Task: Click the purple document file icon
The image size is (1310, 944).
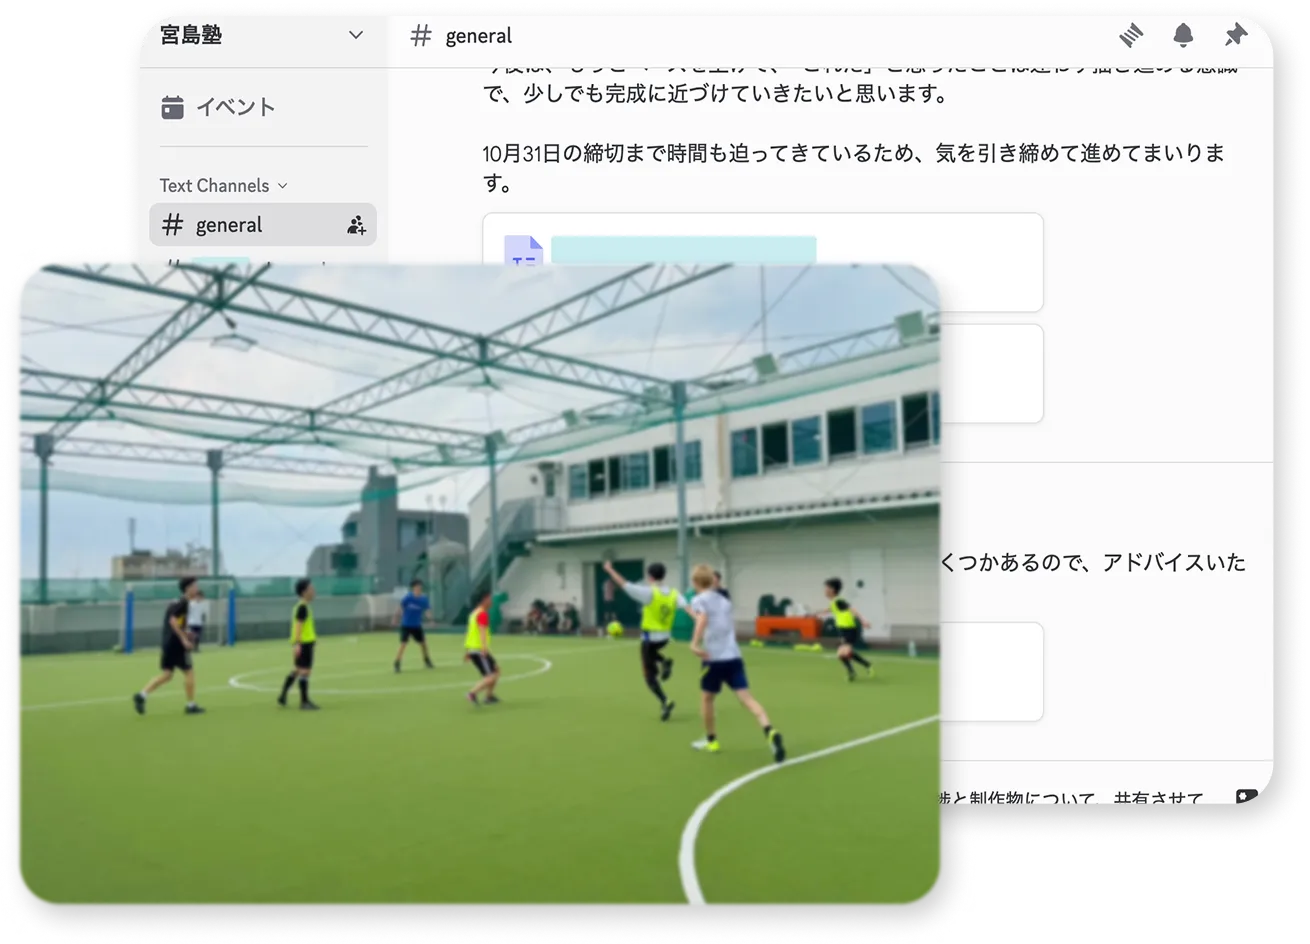Action: pyautogui.click(x=523, y=252)
